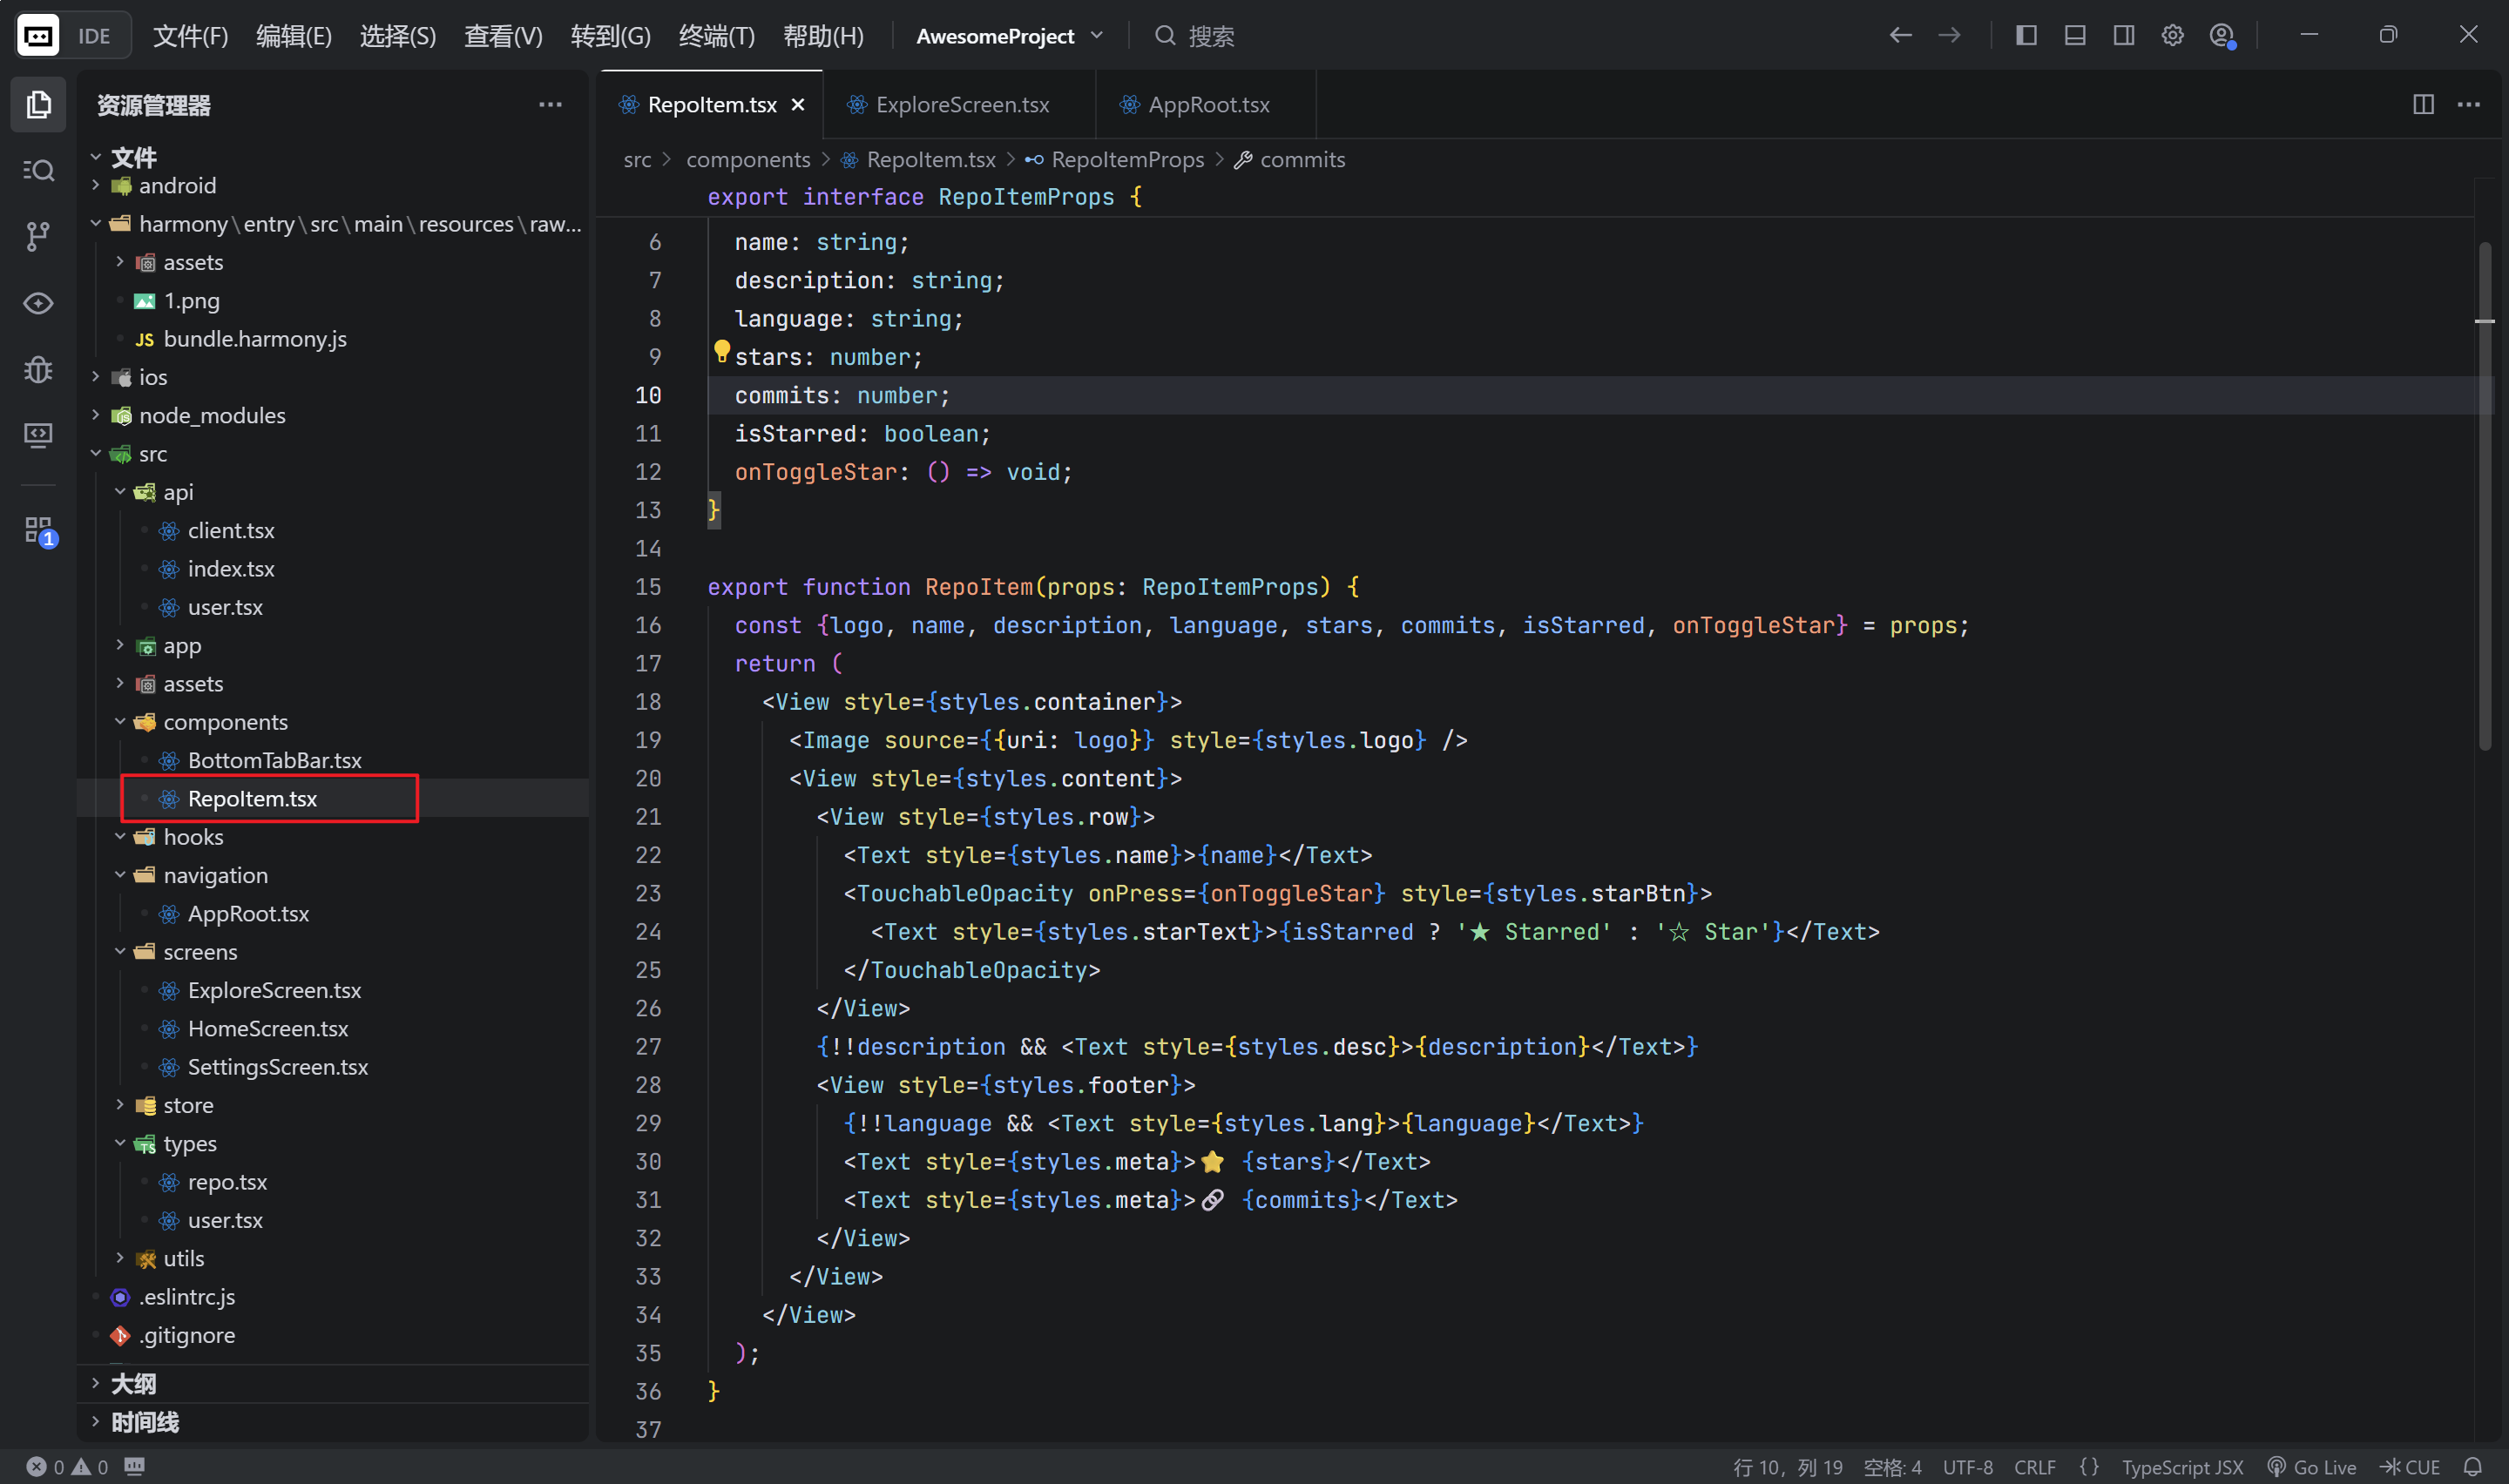The image size is (2509, 1484).
Task: Click the lightbulb quick-fix icon
Action: pos(721,351)
